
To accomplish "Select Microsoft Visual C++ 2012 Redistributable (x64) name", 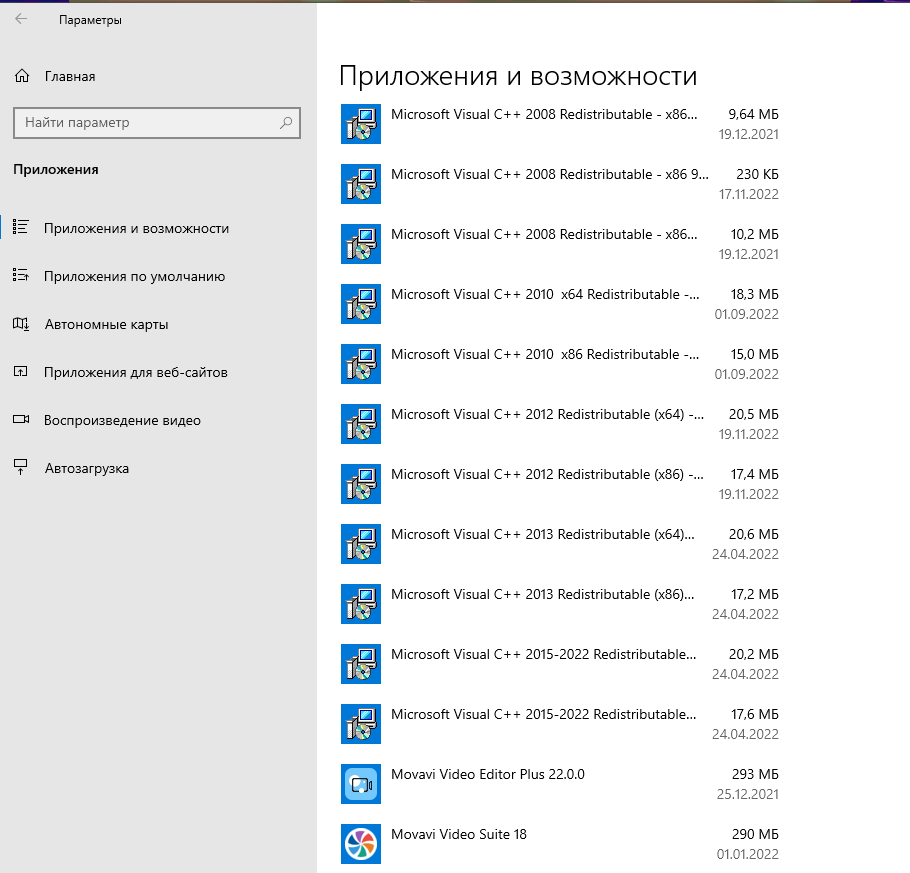I will pyautogui.click(x=547, y=414).
